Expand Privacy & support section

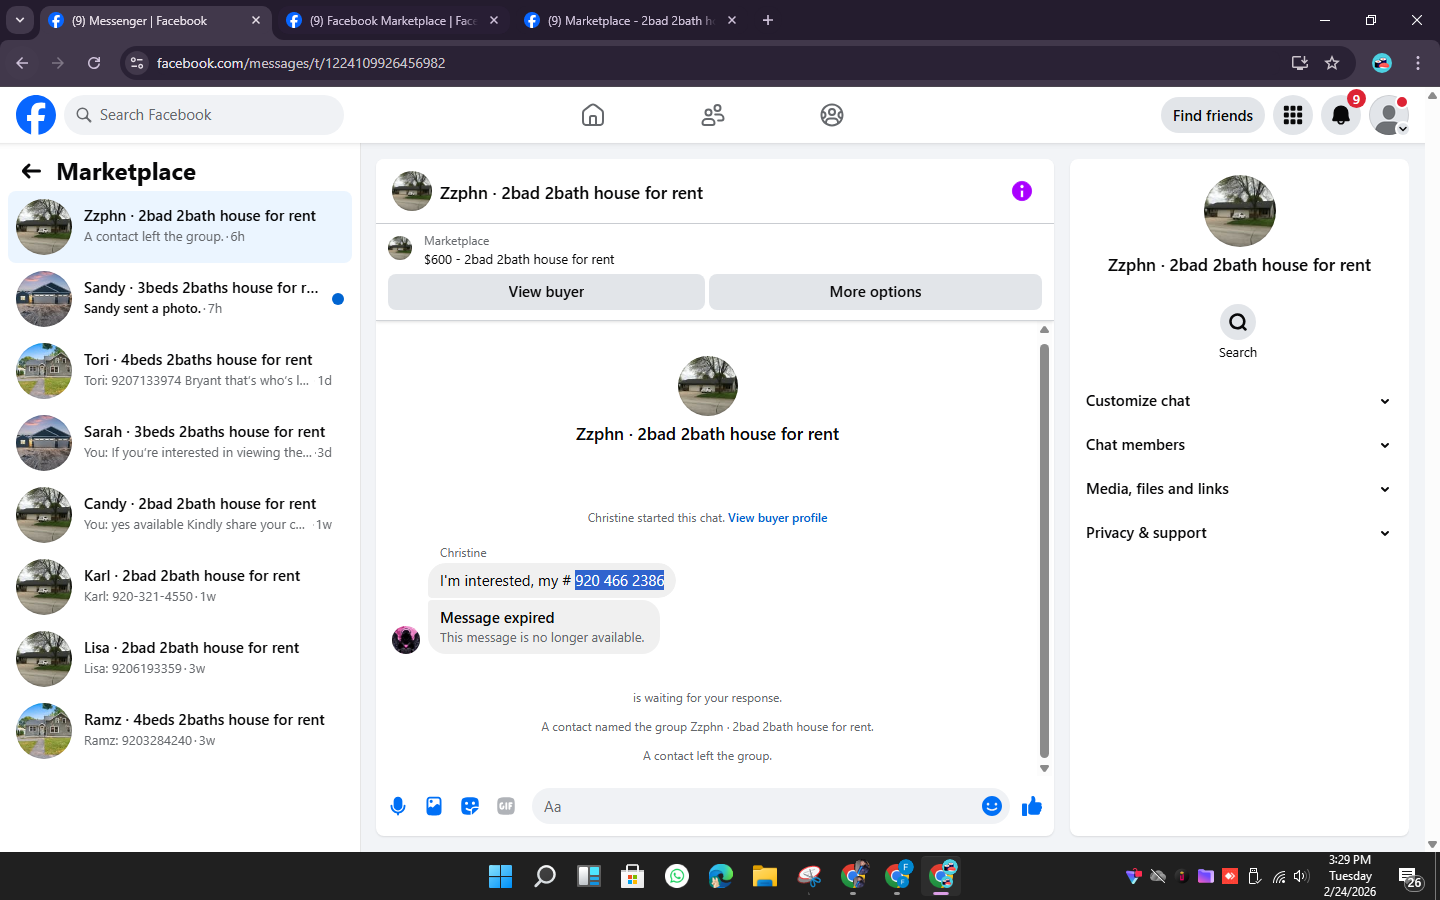click(x=1238, y=533)
